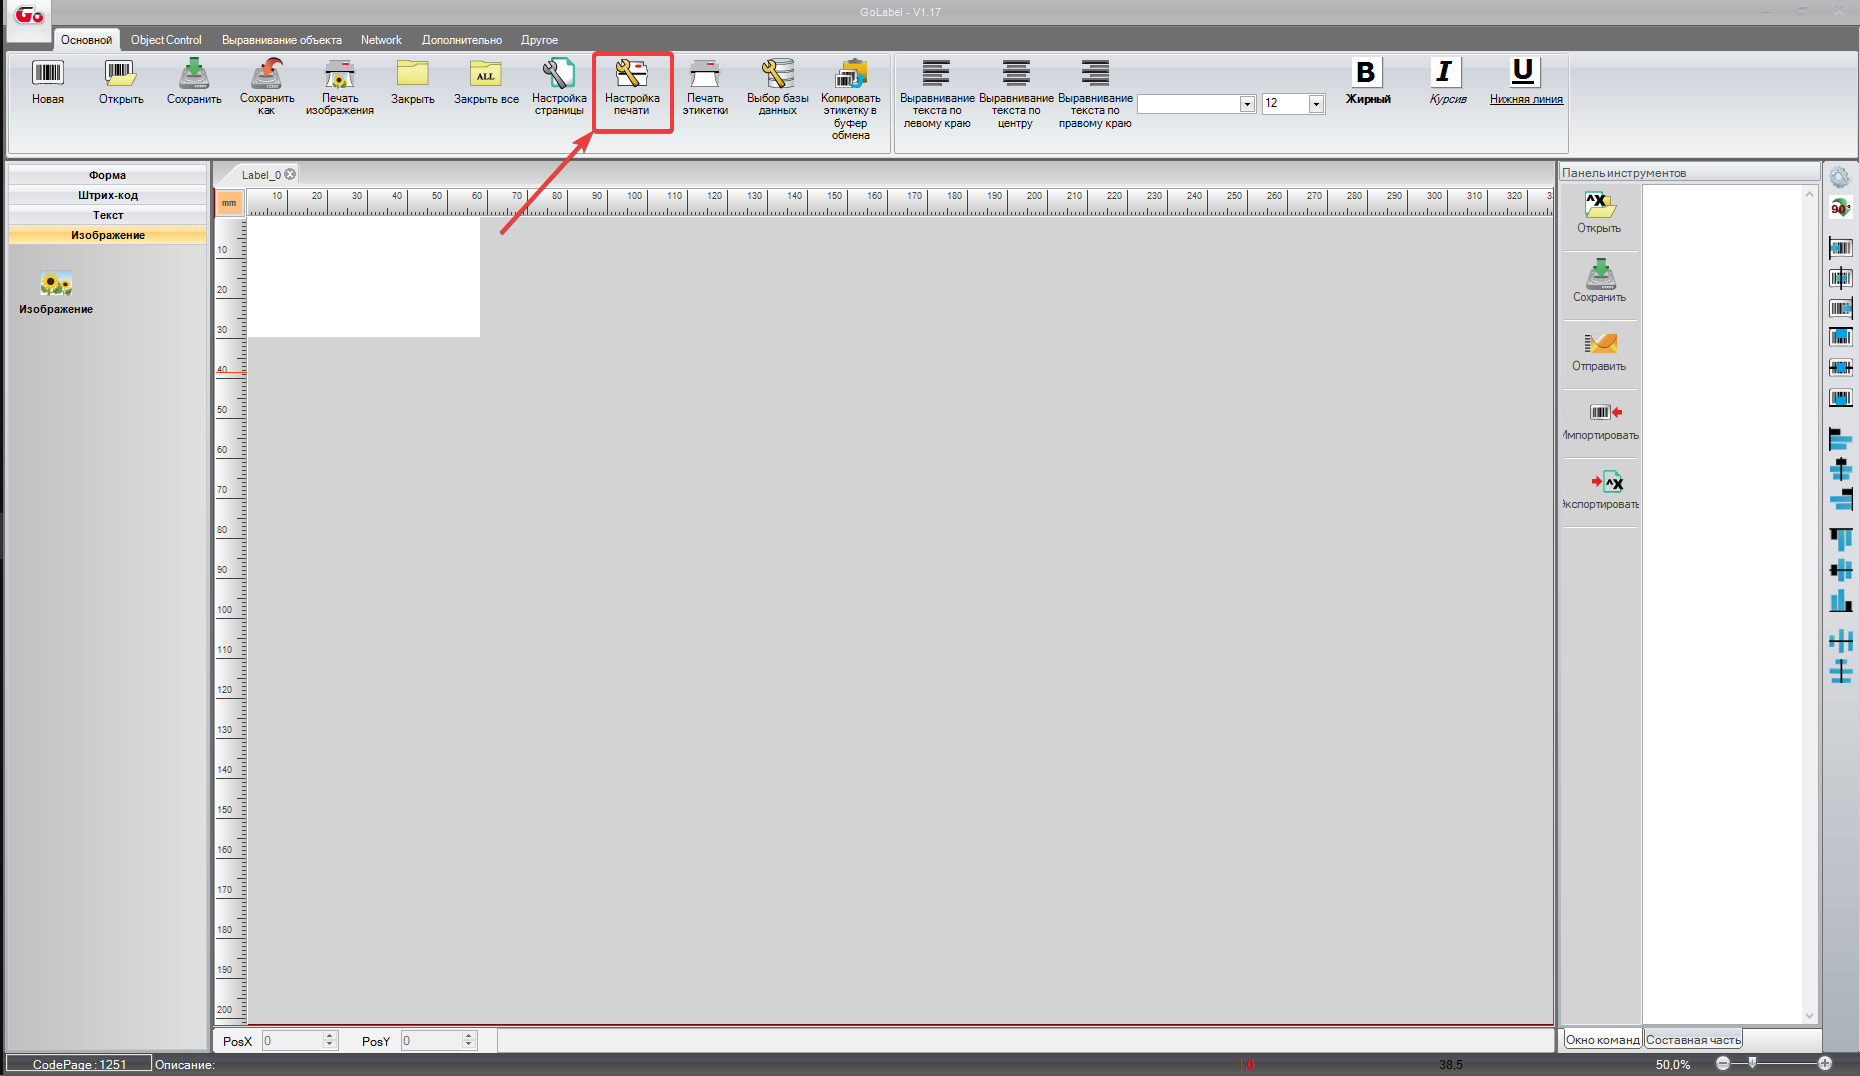Align text to center

click(1016, 94)
